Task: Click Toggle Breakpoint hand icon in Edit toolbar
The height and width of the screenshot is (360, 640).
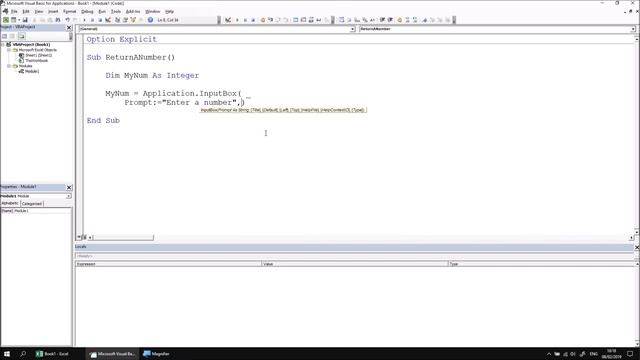Action: pos(400,20)
